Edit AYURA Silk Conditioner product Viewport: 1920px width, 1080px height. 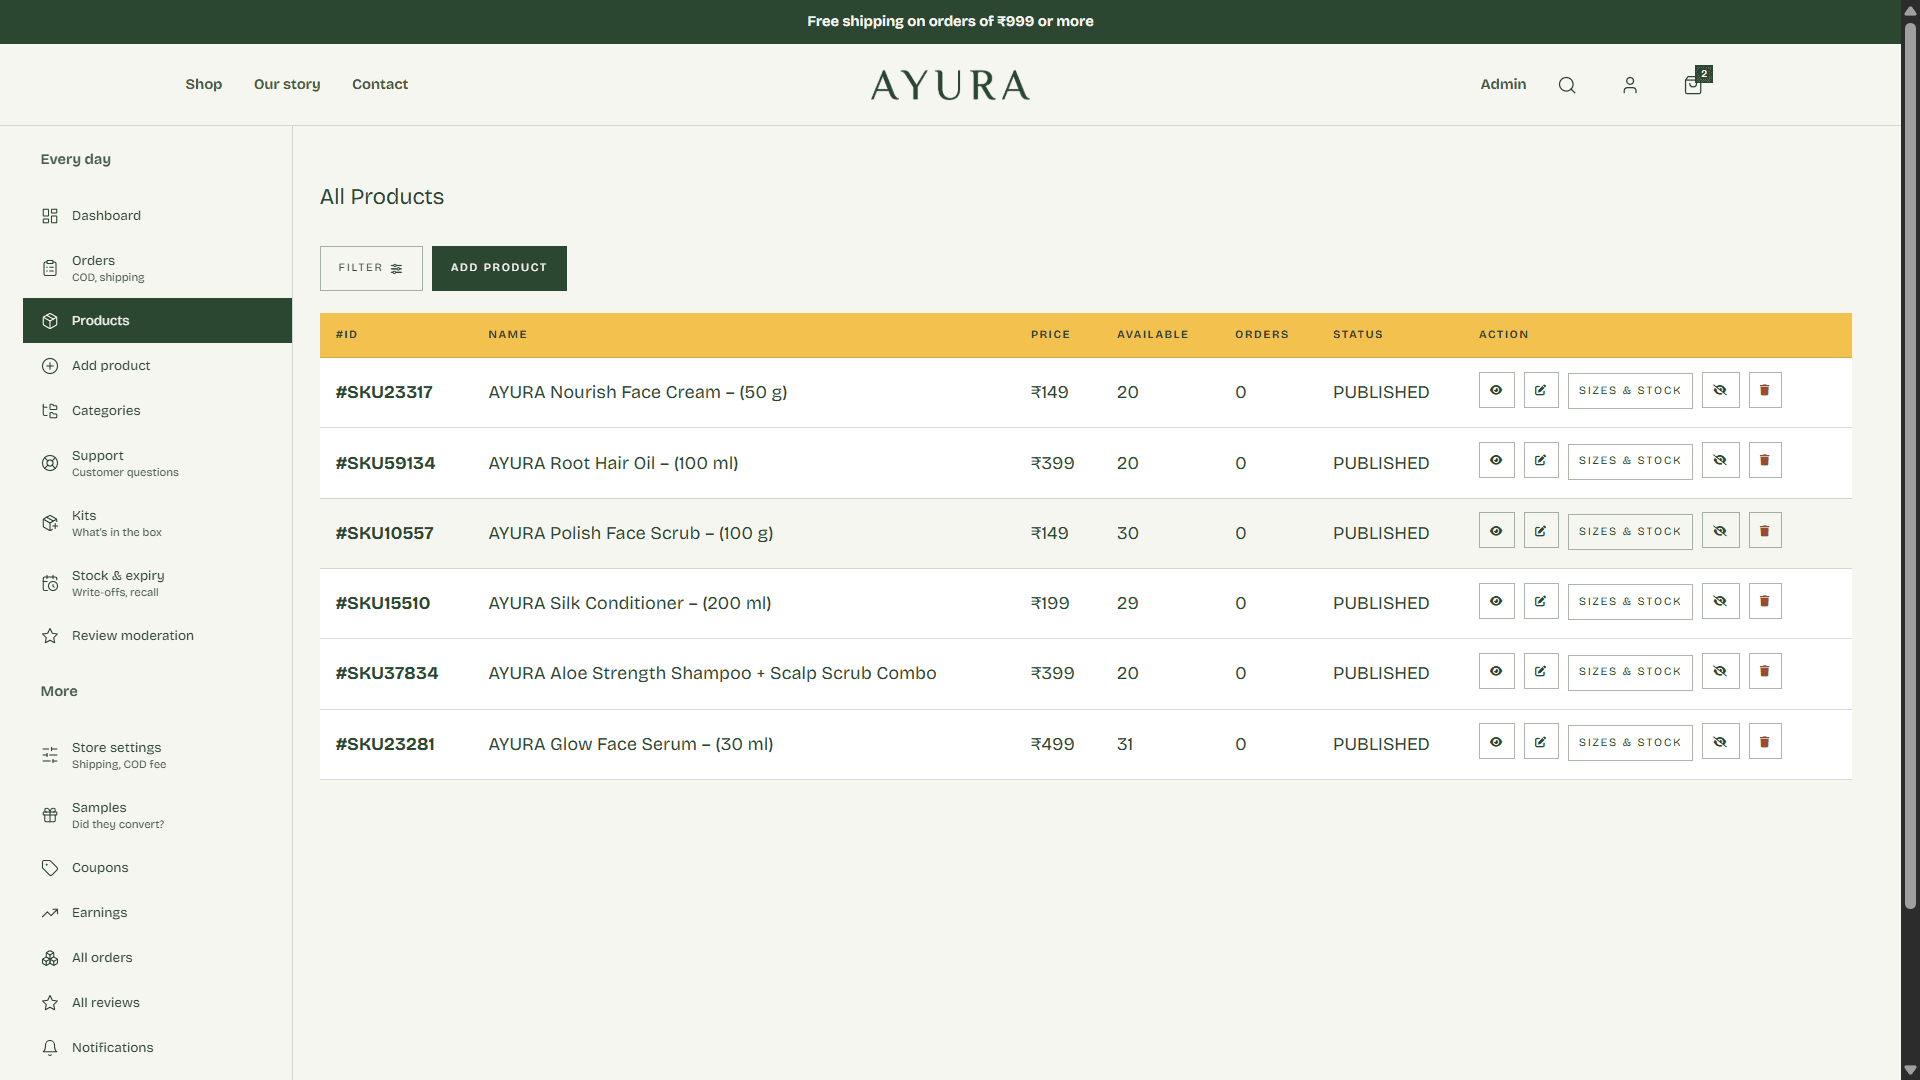coord(1541,601)
